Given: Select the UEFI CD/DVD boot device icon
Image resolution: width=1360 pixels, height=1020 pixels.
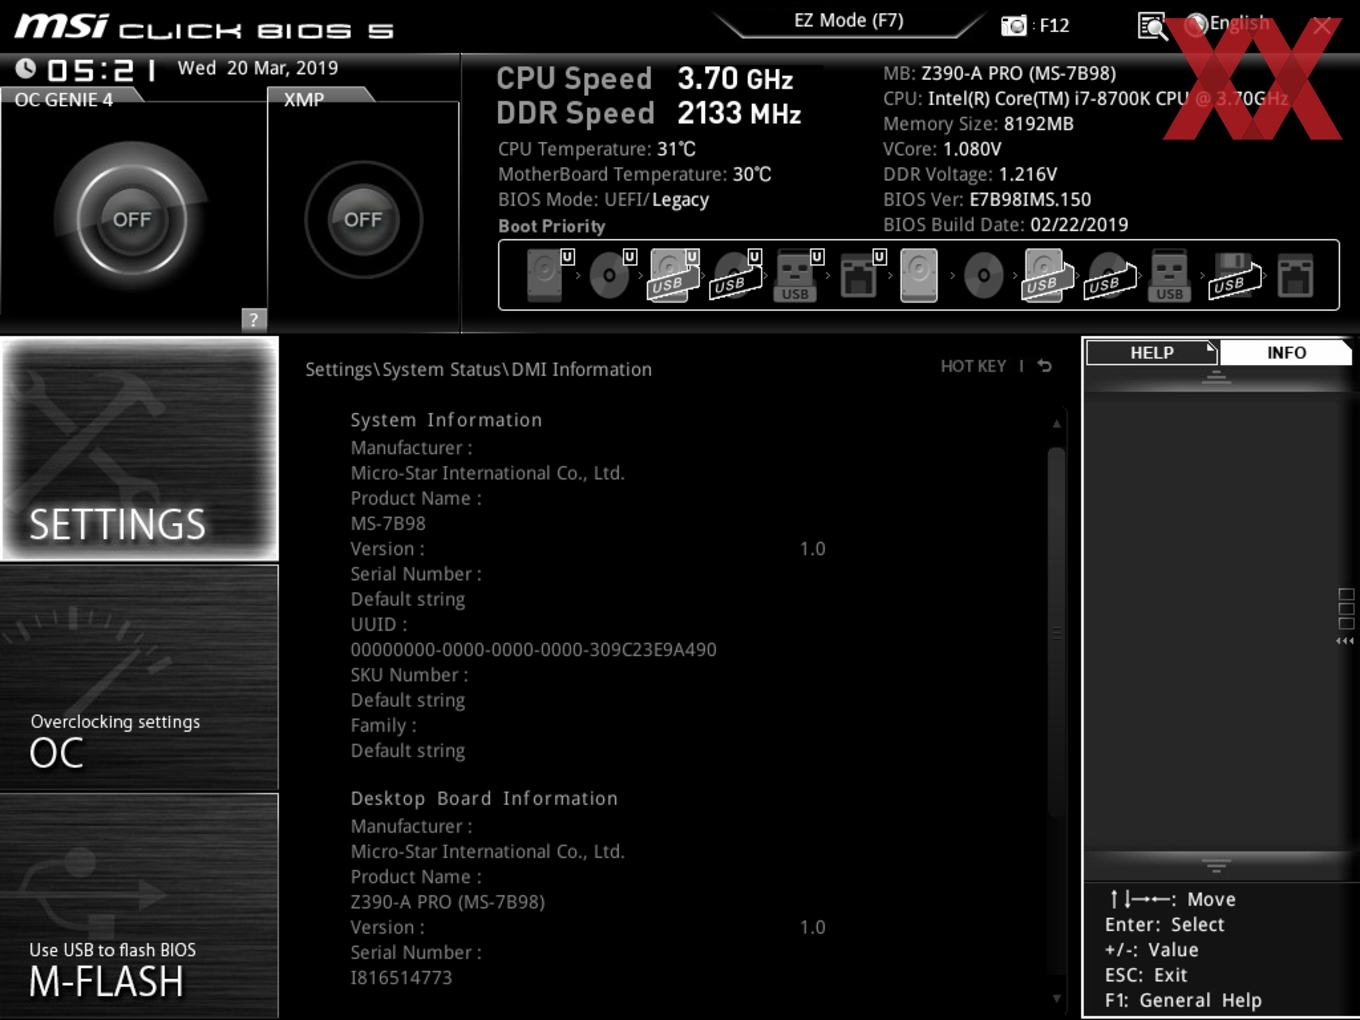Looking at the screenshot, I should pyautogui.click(x=611, y=275).
